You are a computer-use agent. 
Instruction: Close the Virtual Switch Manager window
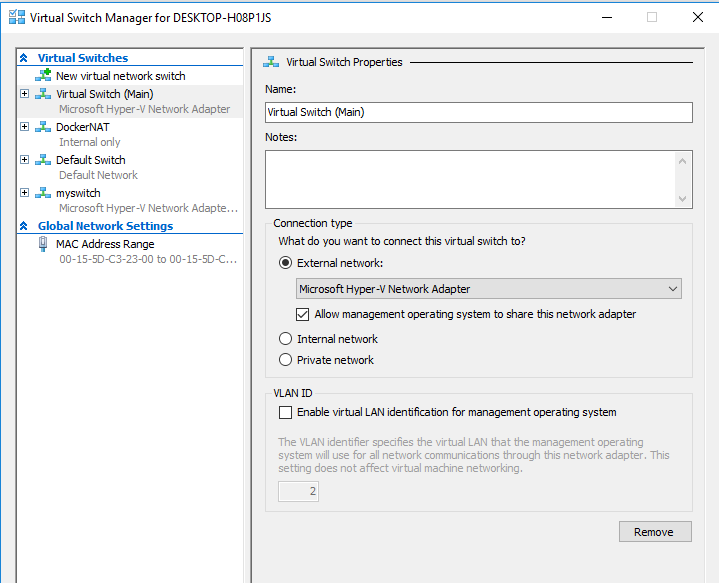[x=697, y=17]
